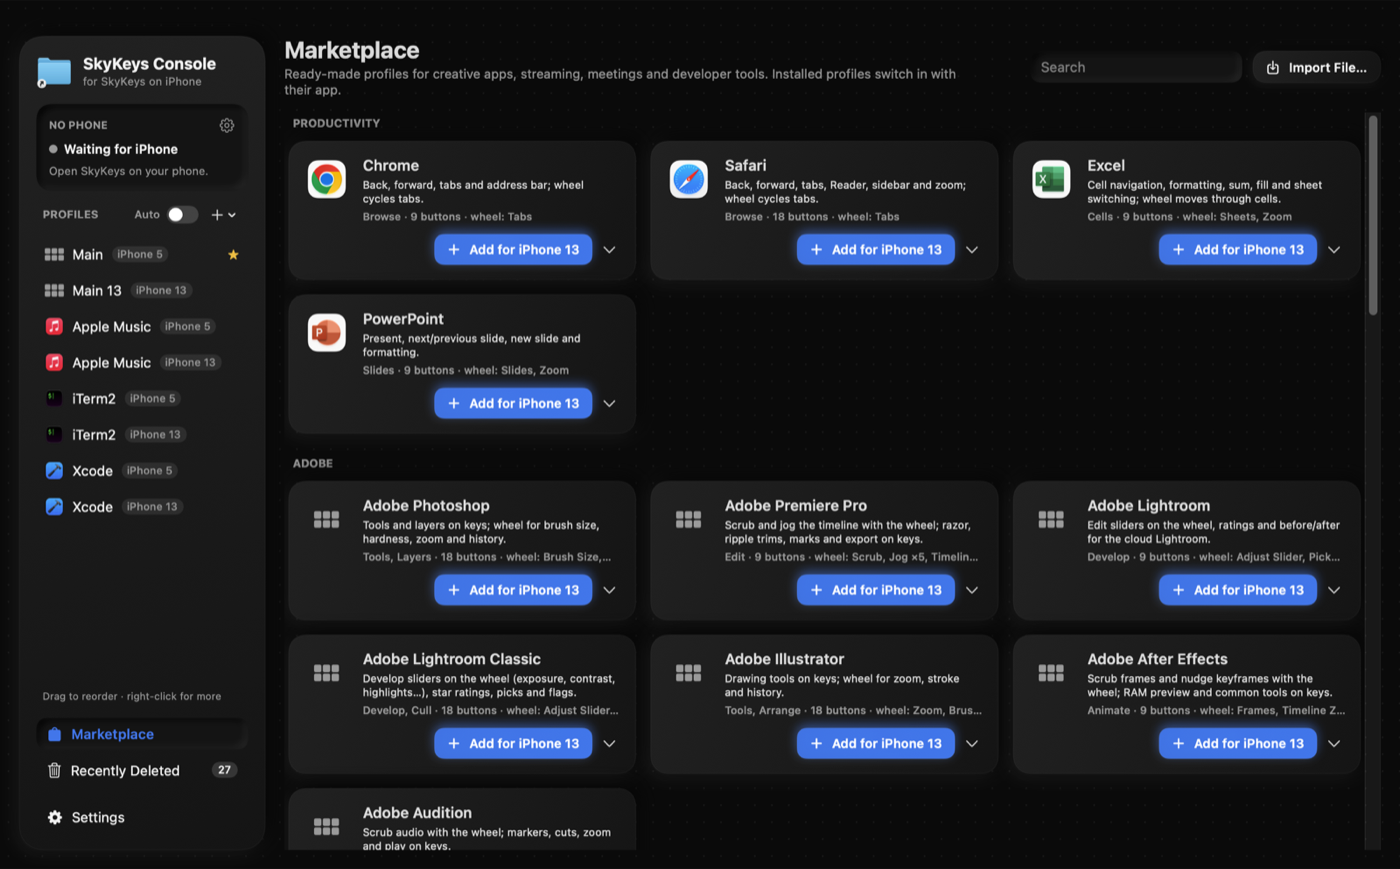1400x869 pixels.
Task: Select the Apple Music iPhone 13 profile
Action: 141,363
